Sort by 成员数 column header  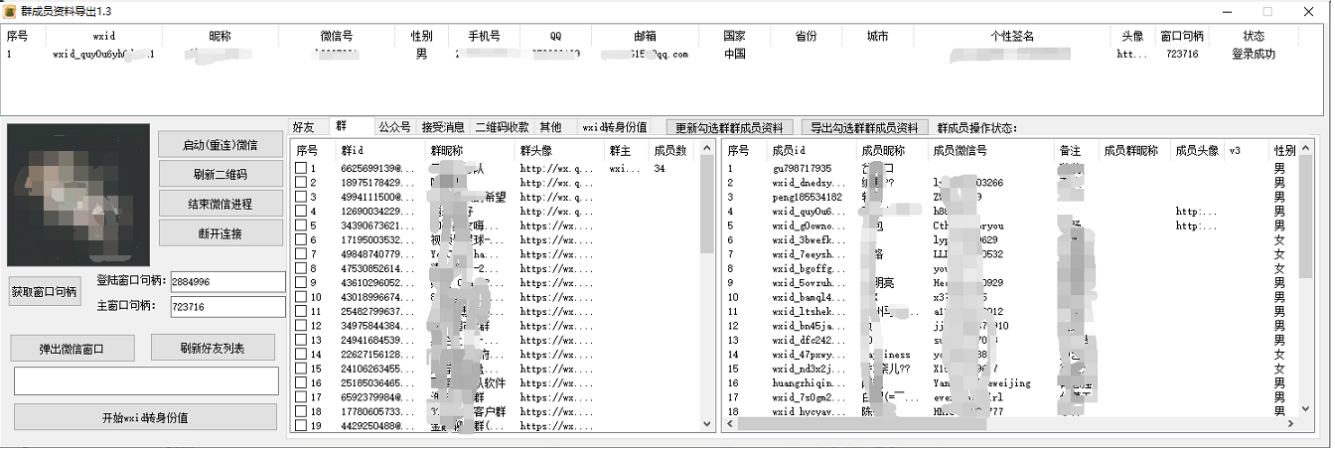coord(670,151)
